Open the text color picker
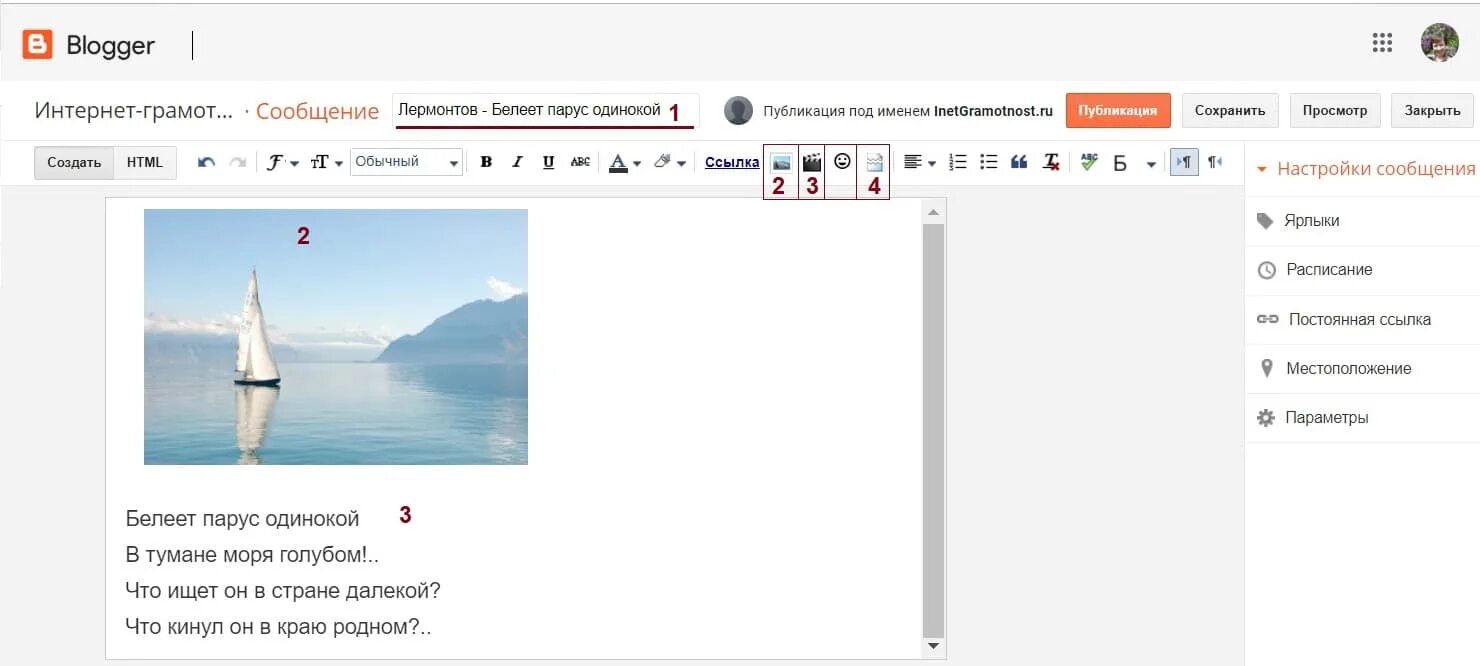Viewport: 1480px width, 666px height. click(x=624, y=162)
